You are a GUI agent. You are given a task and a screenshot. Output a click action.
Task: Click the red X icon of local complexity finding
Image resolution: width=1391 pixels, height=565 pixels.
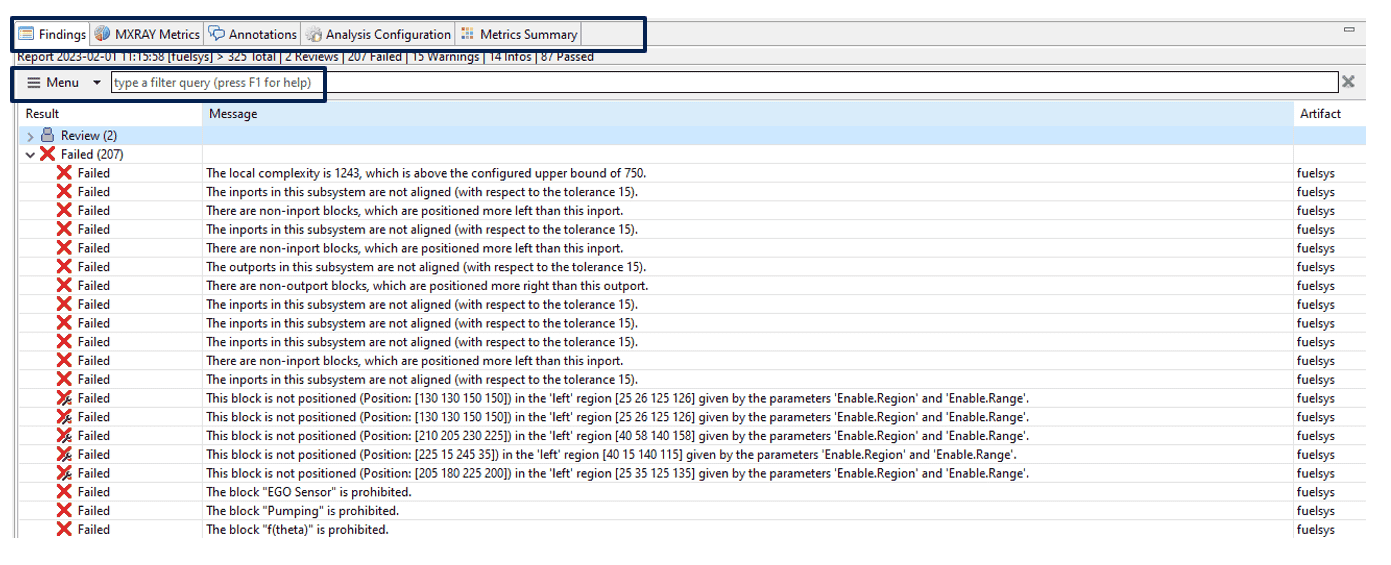point(64,173)
